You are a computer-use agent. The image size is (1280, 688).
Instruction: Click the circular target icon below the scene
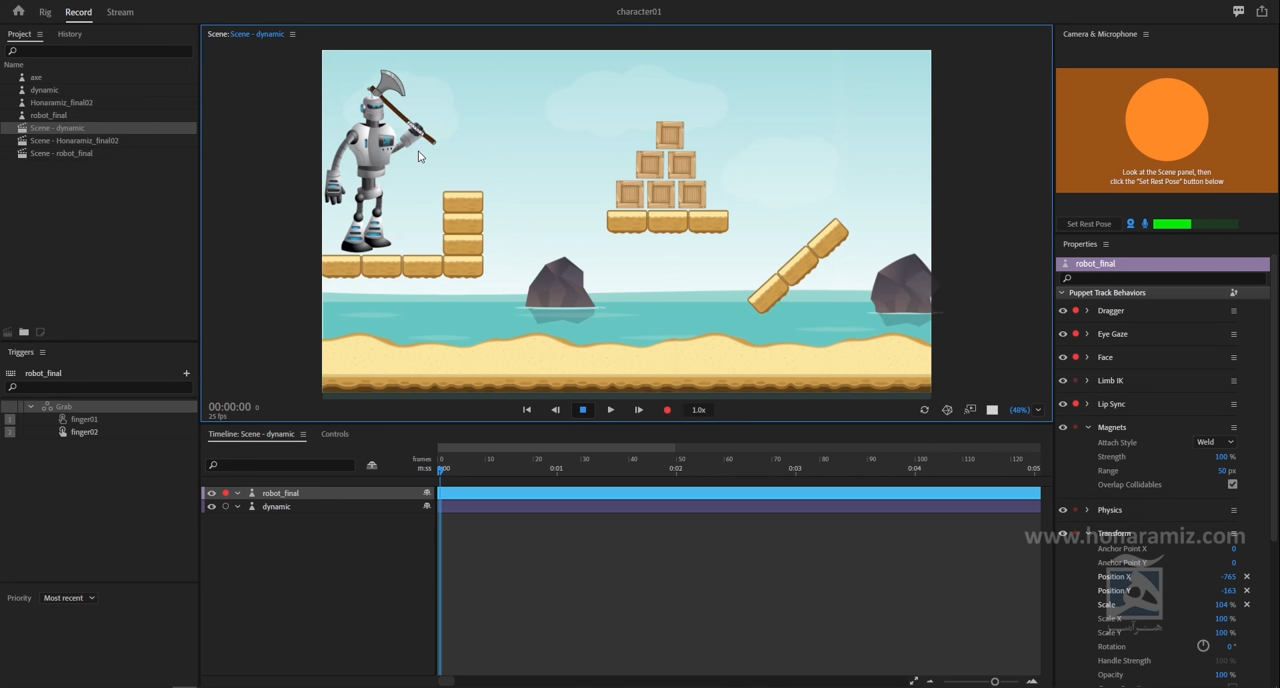coord(947,410)
